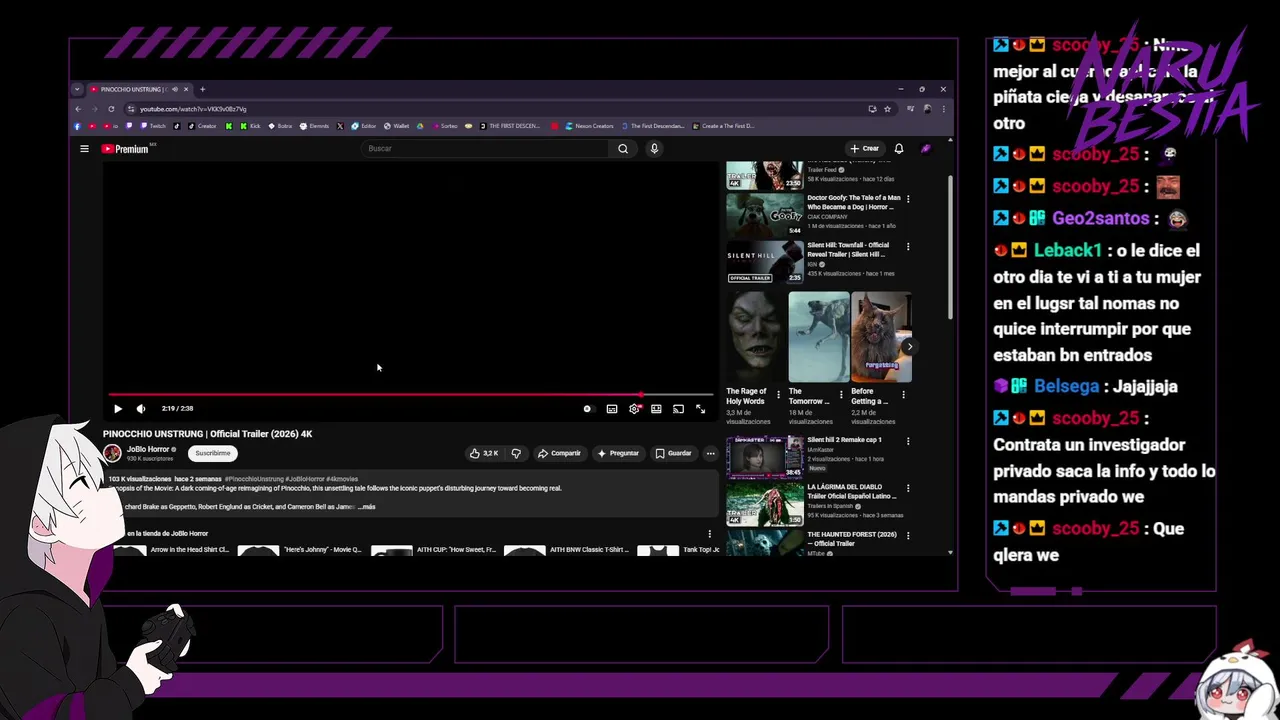
Task: Open options for Doctor Goofy video
Action: pos(908,199)
